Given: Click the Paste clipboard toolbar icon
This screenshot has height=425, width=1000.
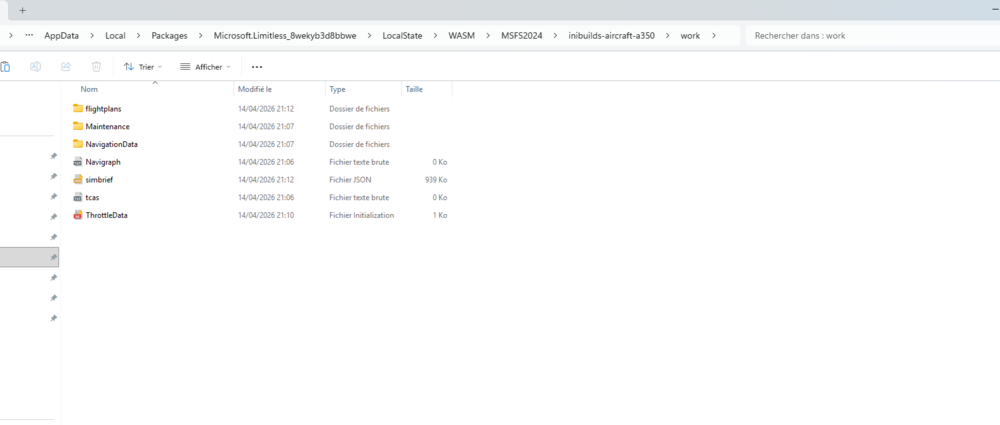Looking at the screenshot, I should coord(6,67).
